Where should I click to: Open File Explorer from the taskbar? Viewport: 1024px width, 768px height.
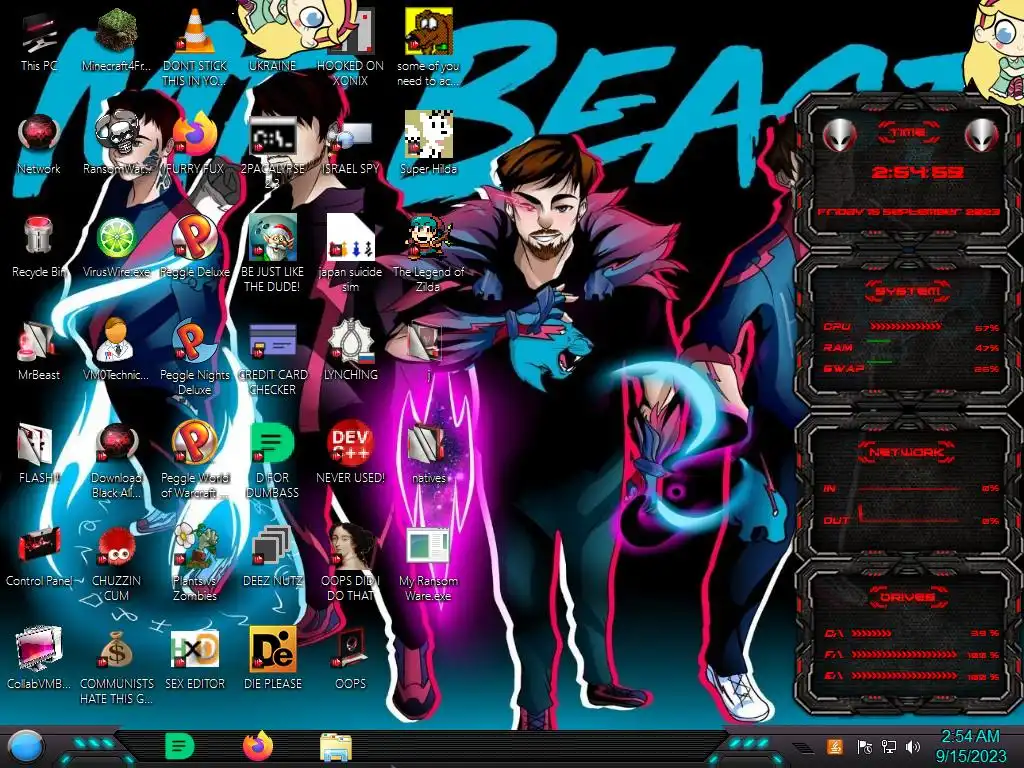(x=336, y=746)
